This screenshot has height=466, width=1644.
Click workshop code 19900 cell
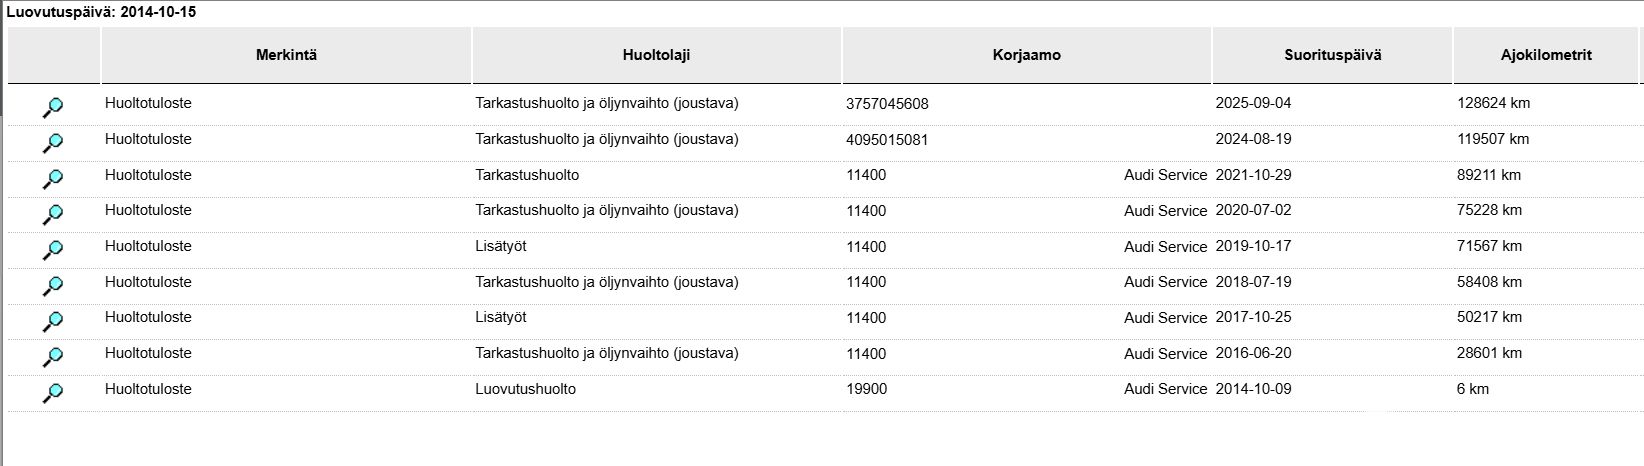pyautogui.click(x=866, y=389)
